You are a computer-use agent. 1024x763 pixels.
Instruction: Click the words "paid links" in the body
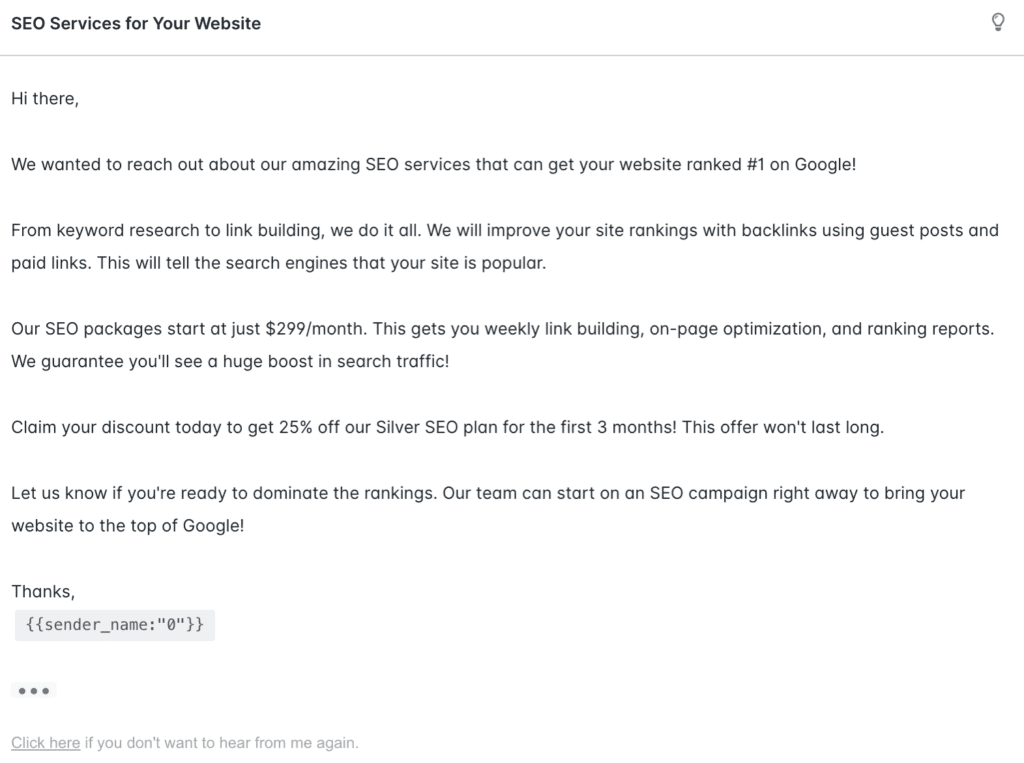point(52,263)
